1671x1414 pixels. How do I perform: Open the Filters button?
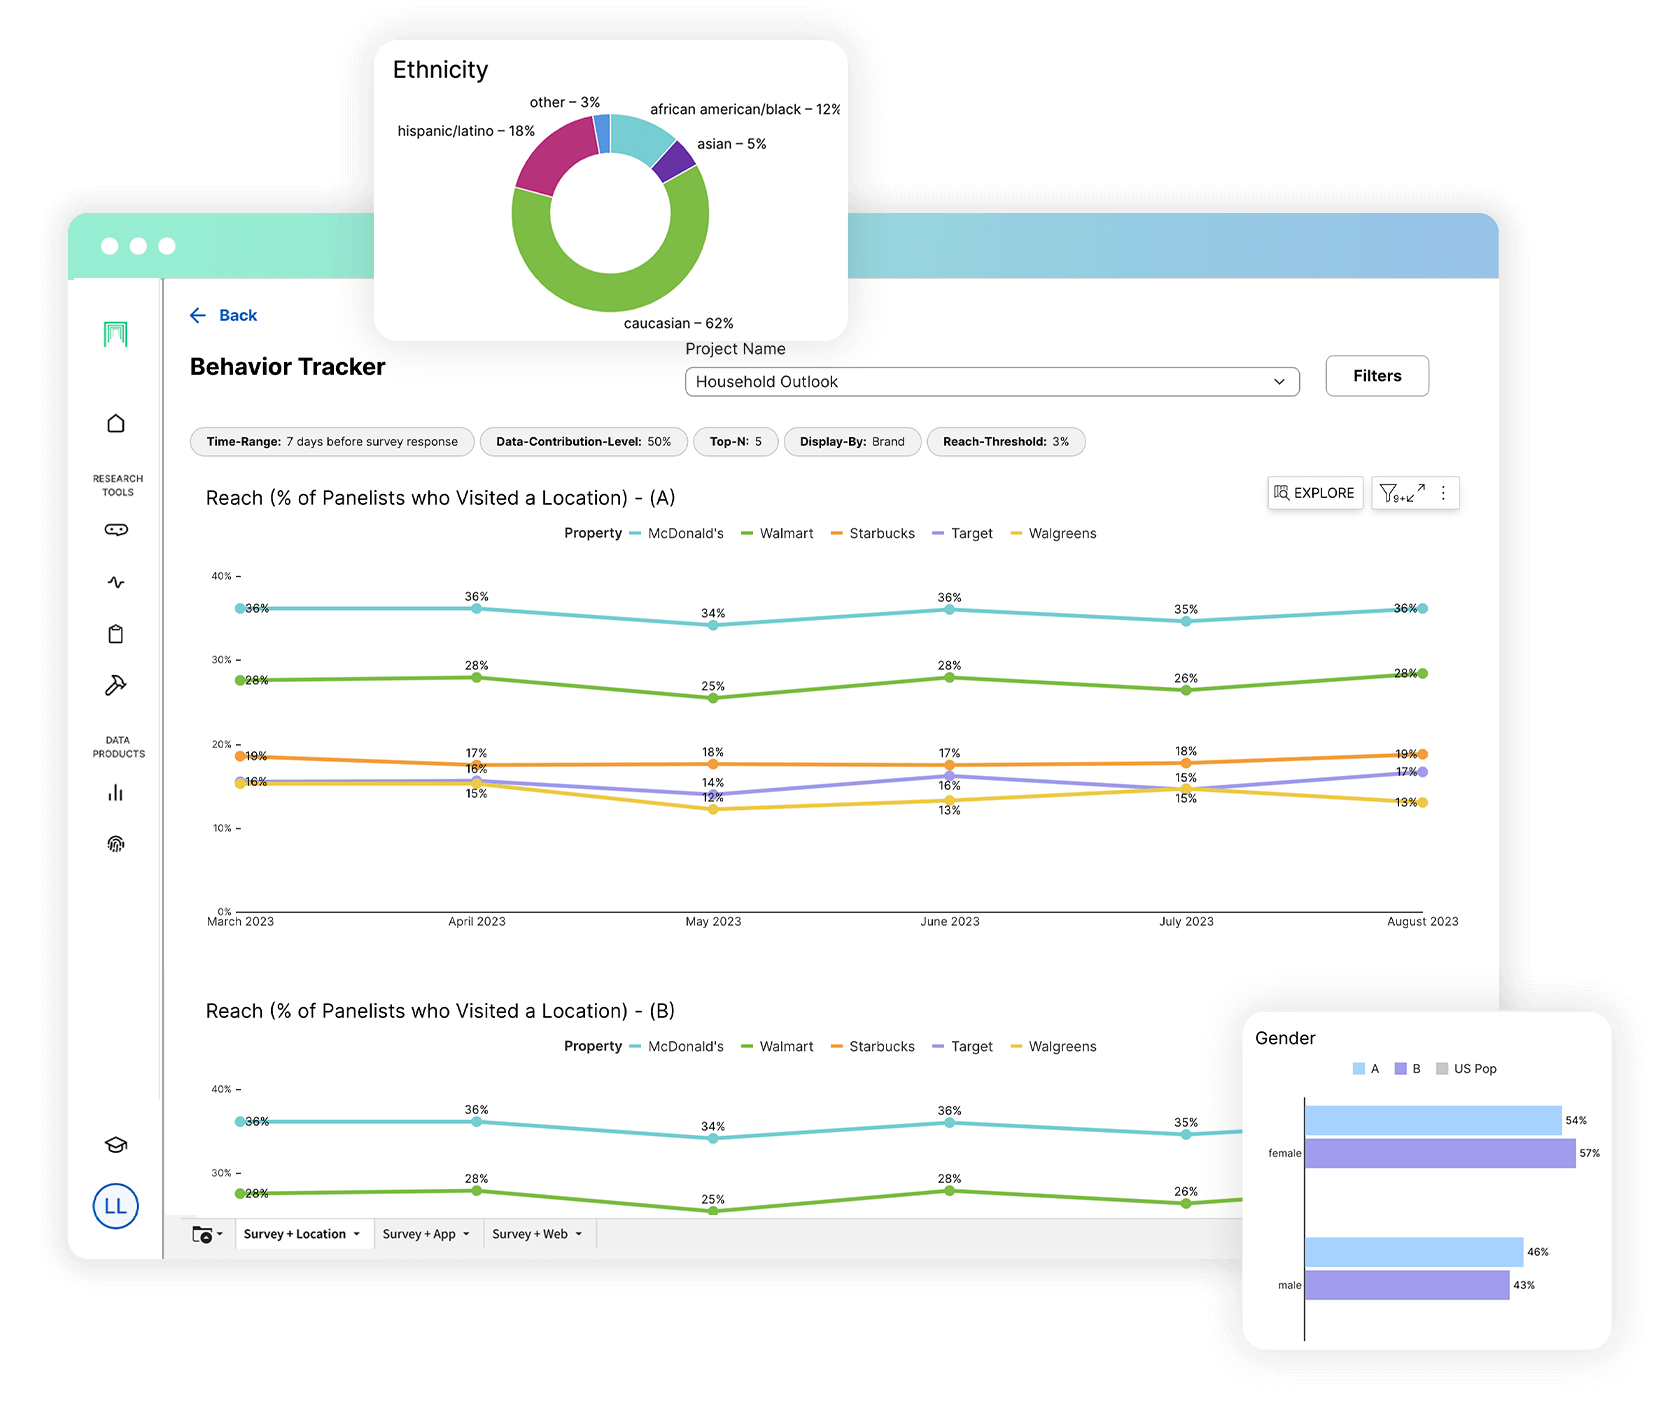point(1377,376)
